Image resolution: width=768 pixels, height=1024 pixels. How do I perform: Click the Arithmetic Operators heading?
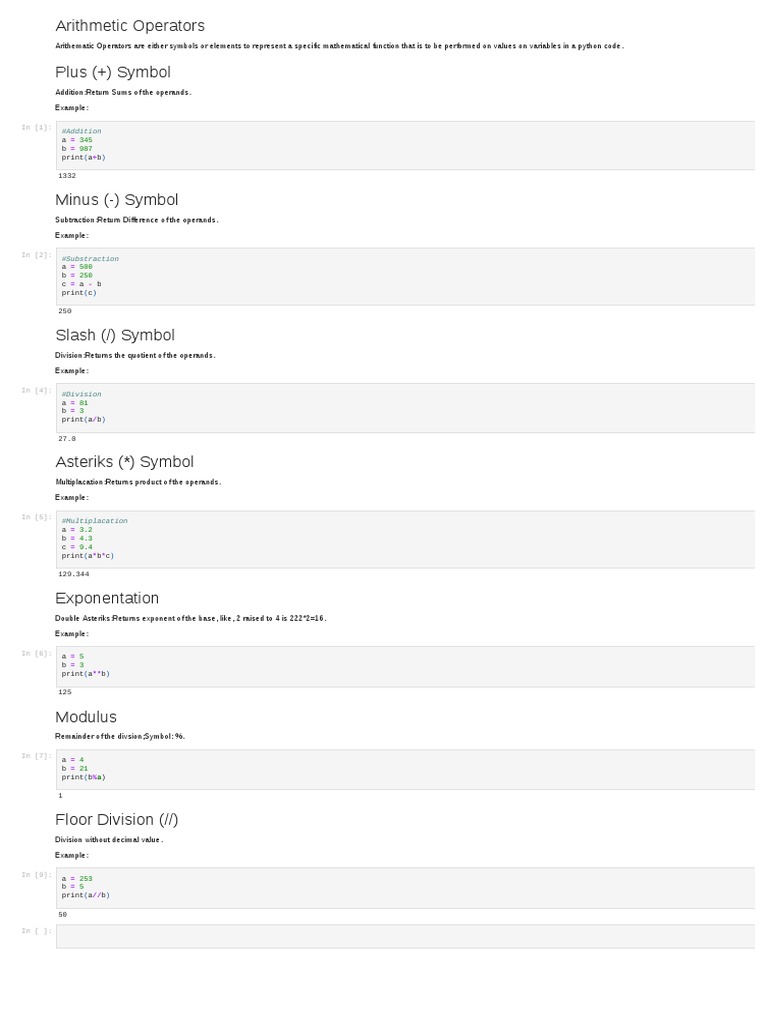pyautogui.click(x=130, y=25)
